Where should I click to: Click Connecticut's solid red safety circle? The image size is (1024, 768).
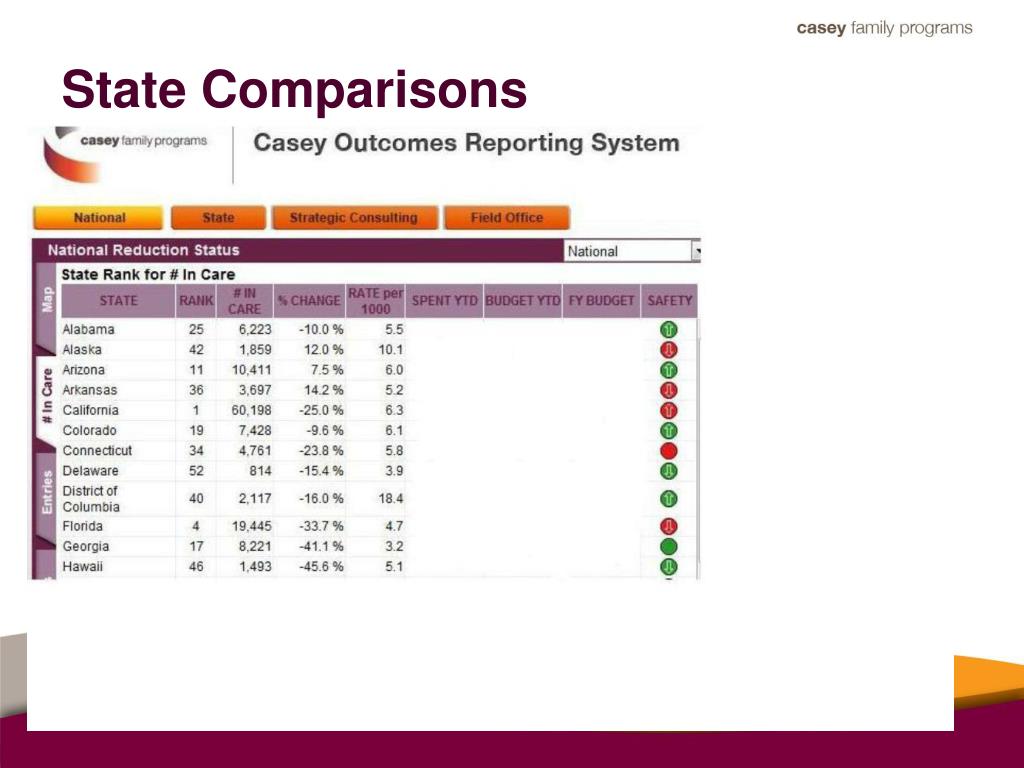coord(669,451)
